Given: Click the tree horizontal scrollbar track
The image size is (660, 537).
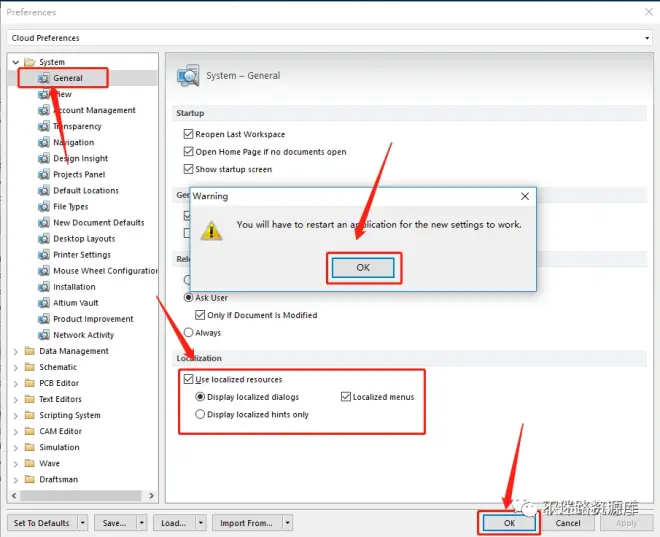Looking at the screenshot, I should pyautogui.click(x=81, y=496).
